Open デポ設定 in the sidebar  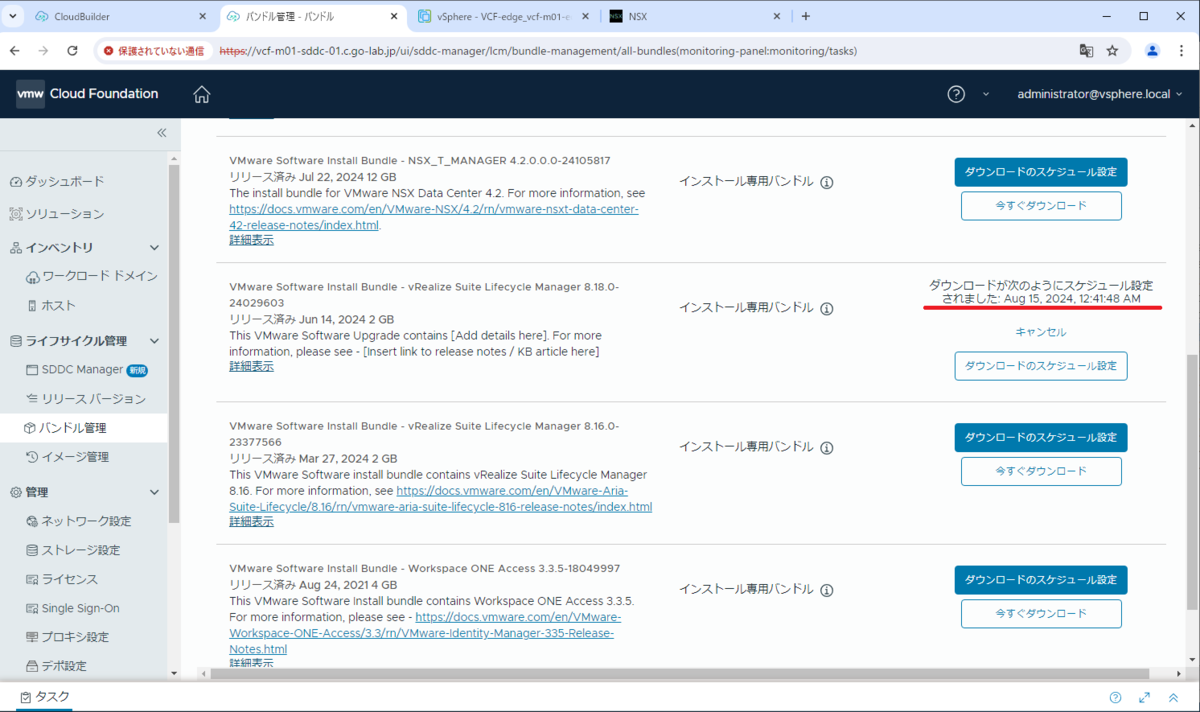57,666
